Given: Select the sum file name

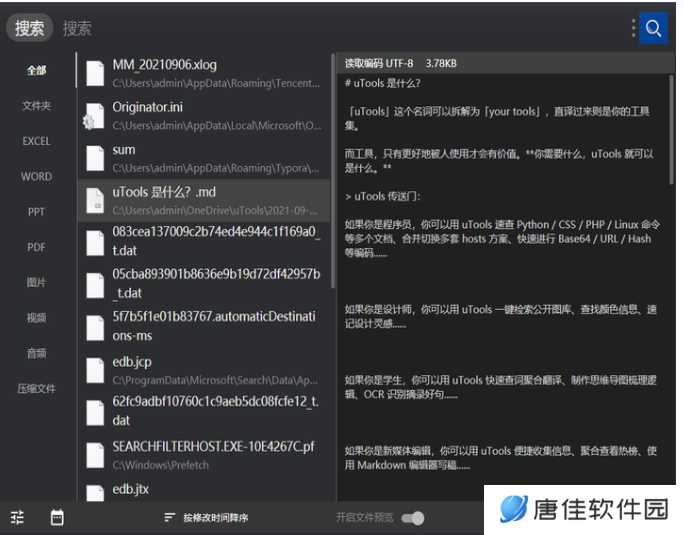Looking at the screenshot, I should [124, 150].
